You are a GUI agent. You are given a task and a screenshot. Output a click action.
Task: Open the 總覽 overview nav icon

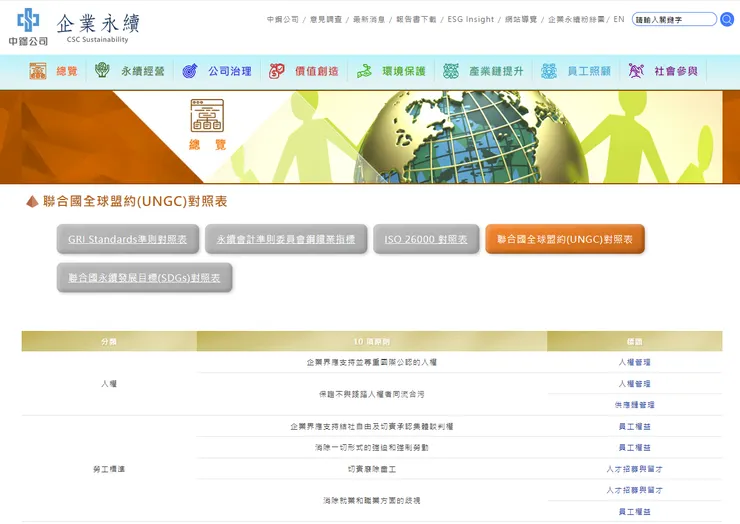point(38,71)
